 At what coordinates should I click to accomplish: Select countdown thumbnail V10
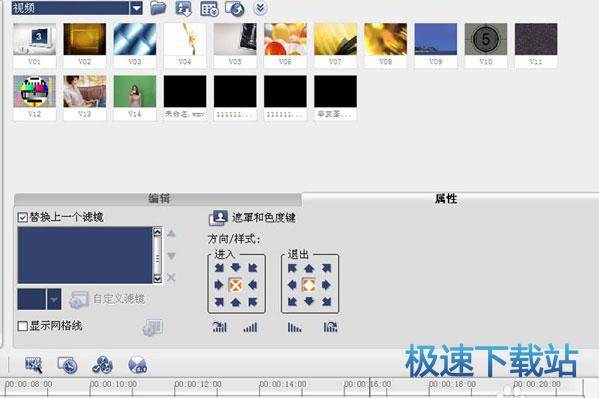[486, 45]
